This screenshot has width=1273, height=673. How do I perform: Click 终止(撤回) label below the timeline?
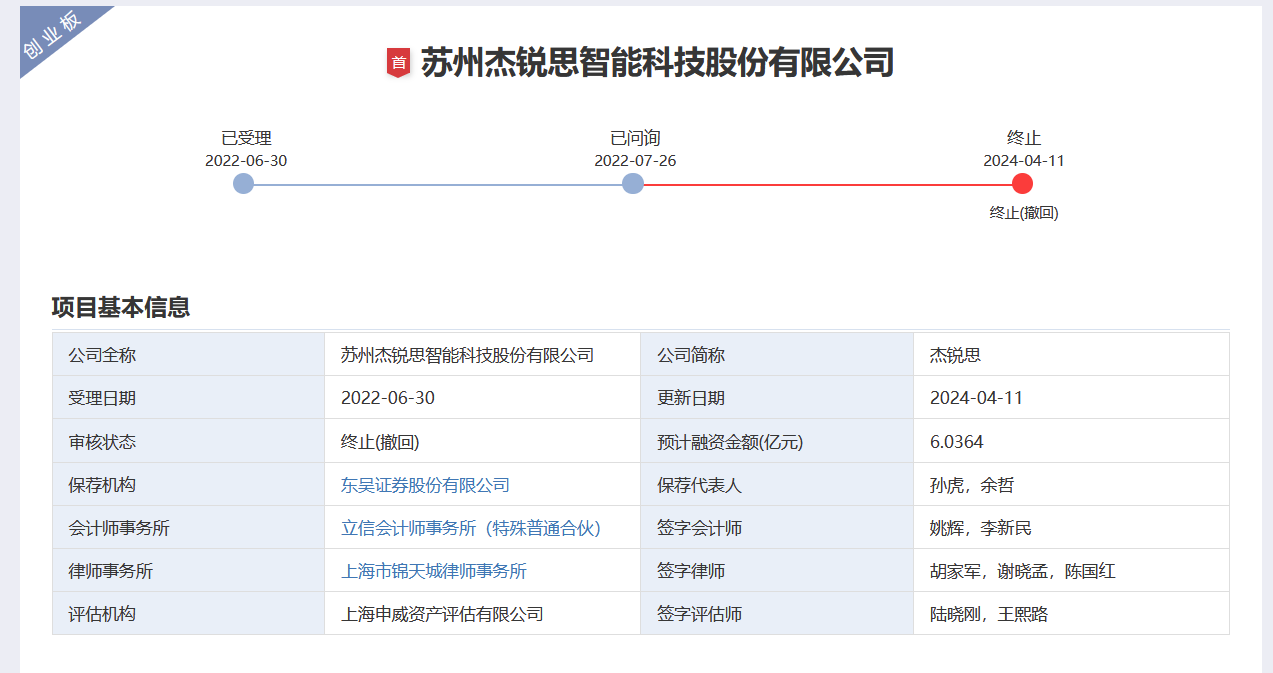[x=1023, y=213]
